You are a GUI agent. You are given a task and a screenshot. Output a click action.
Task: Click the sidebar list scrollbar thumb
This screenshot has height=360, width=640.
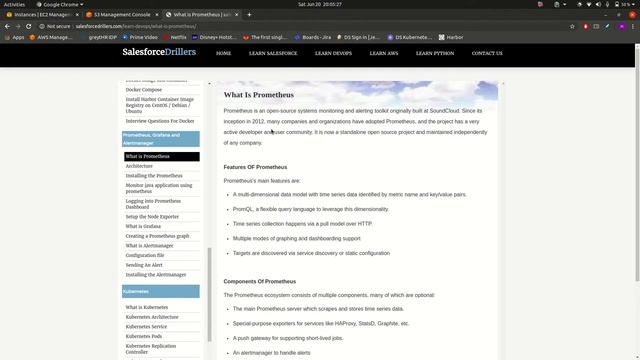point(210,294)
